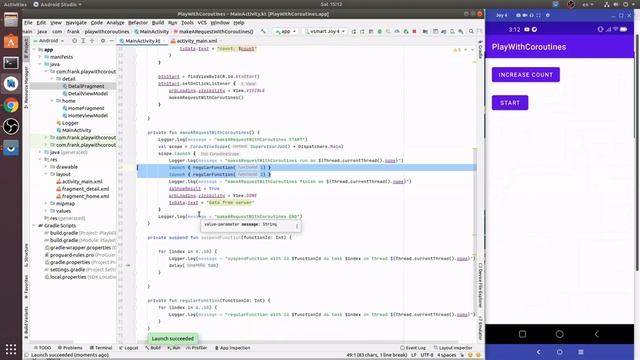
Task: Expand the manifests folder
Action: (x=40, y=57)
